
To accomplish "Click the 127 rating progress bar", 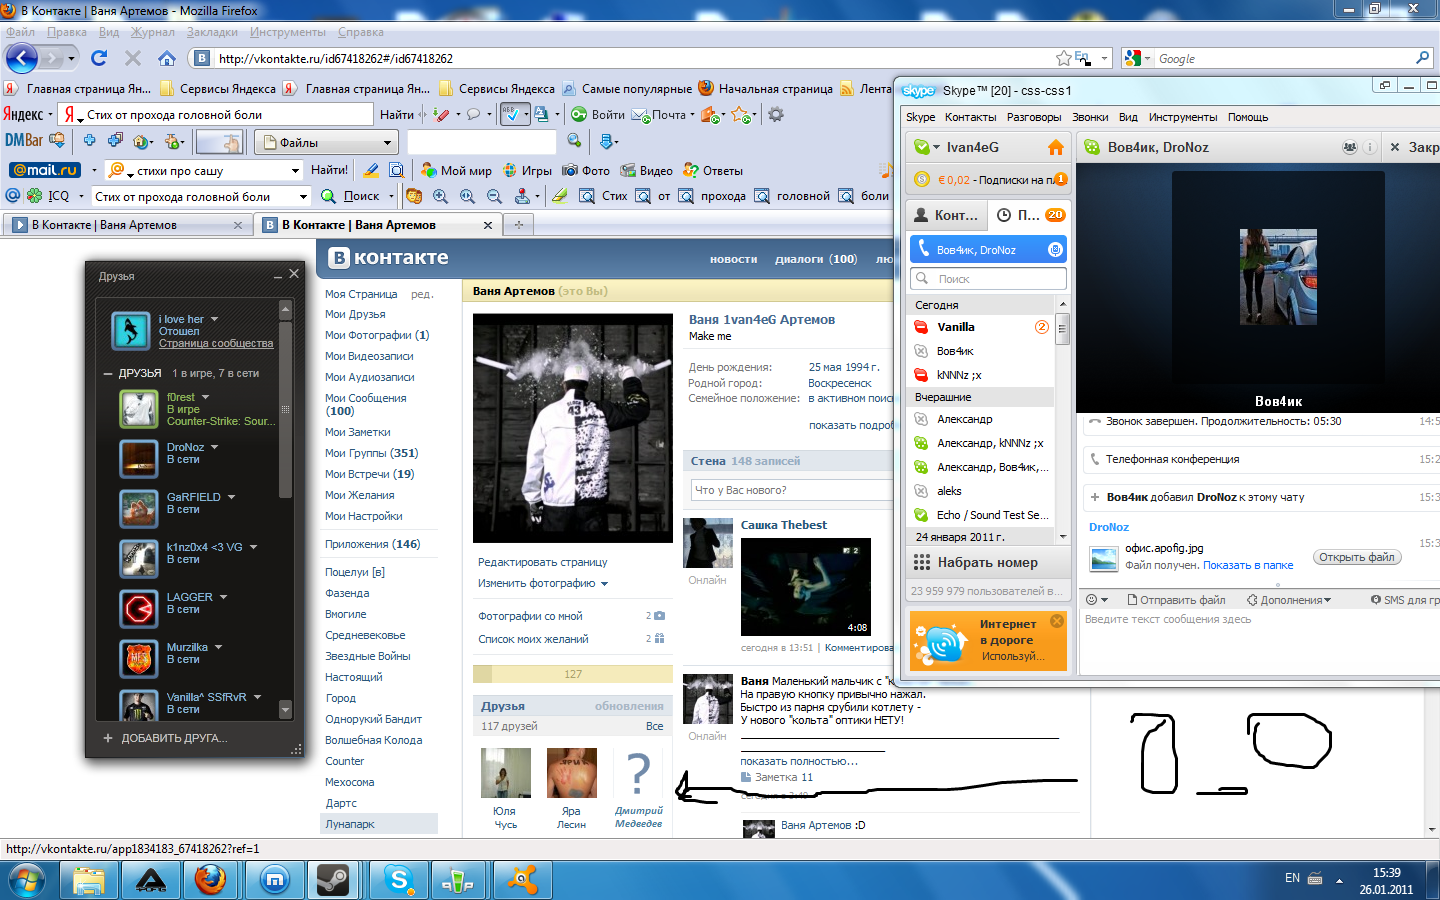I will 572,674.
